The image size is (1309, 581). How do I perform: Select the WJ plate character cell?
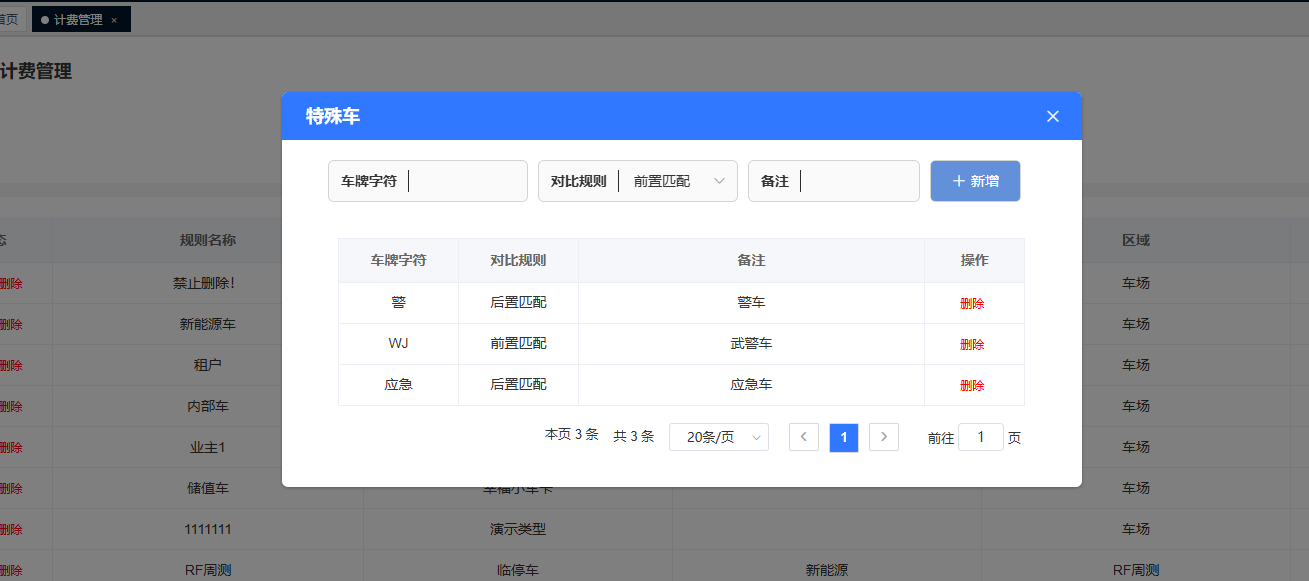click(x=399, y=343)
